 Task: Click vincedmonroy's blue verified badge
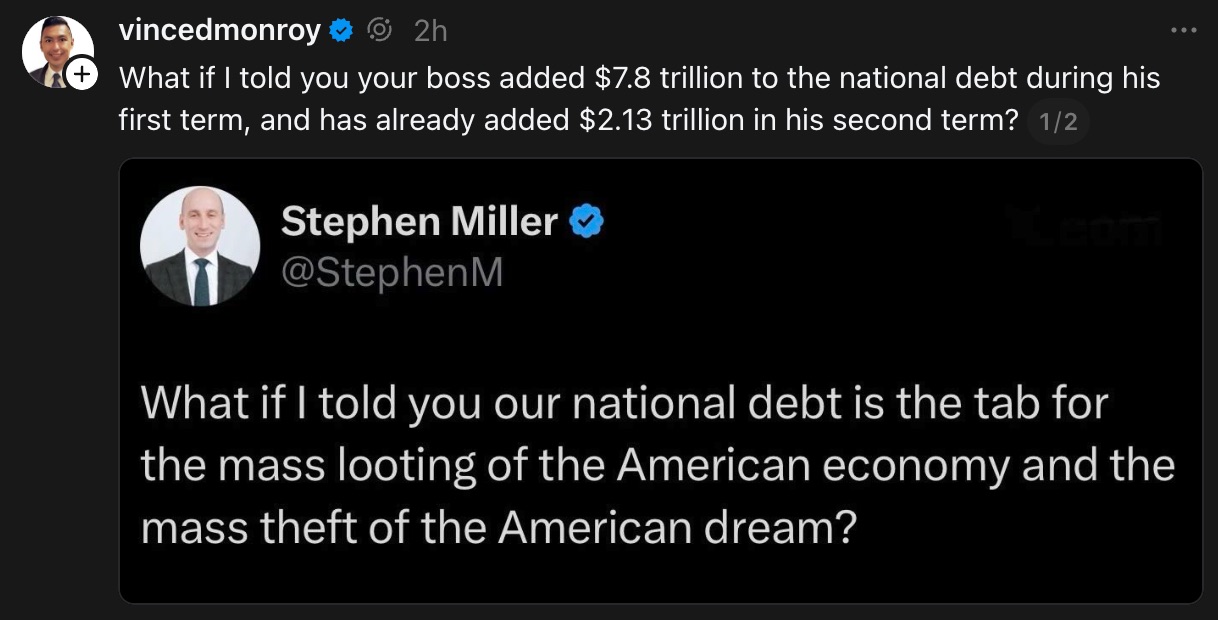[x=341, y=31]
